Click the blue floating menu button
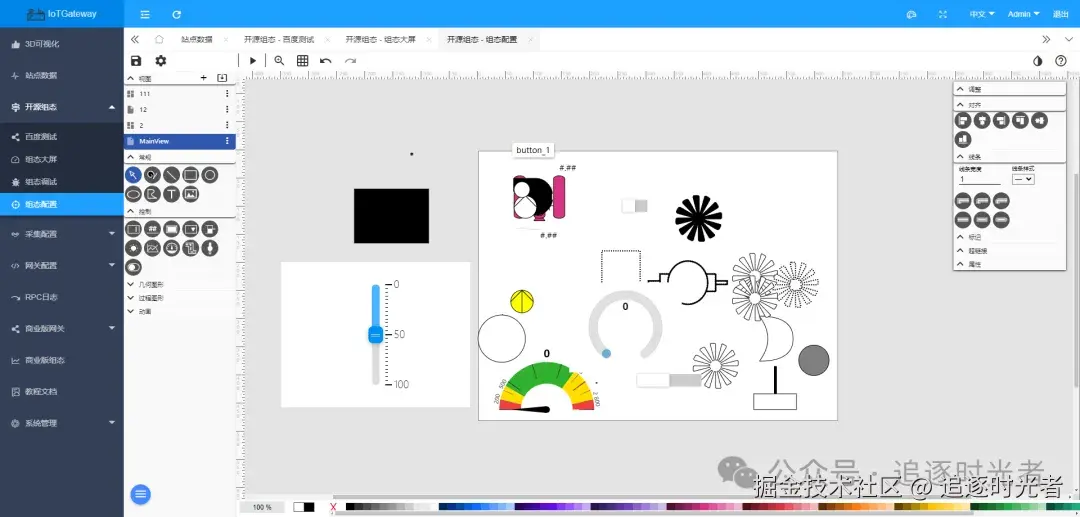 click(141, 494)
